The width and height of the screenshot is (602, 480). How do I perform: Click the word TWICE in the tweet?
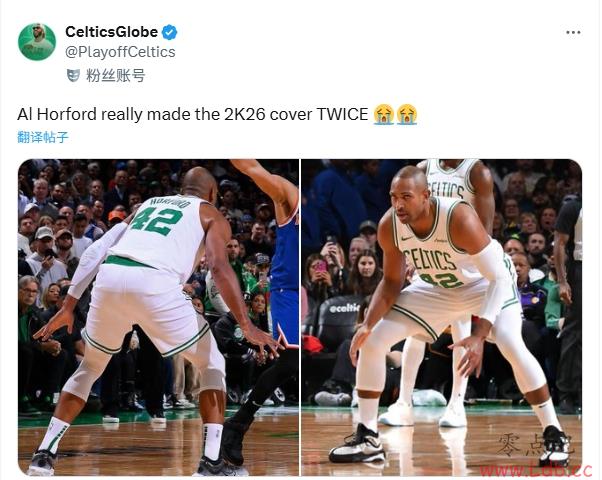pos(342,114)
